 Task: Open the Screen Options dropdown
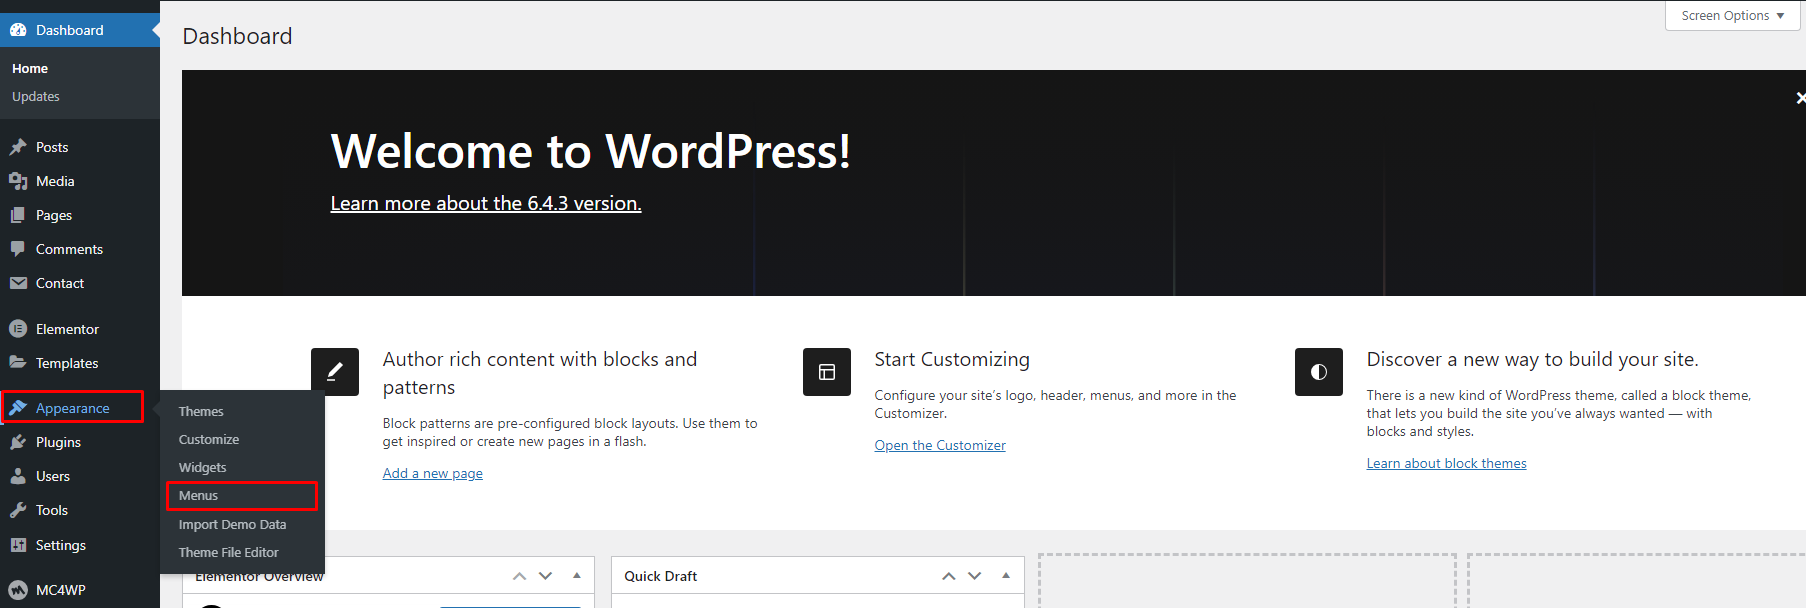point(1732,16)
